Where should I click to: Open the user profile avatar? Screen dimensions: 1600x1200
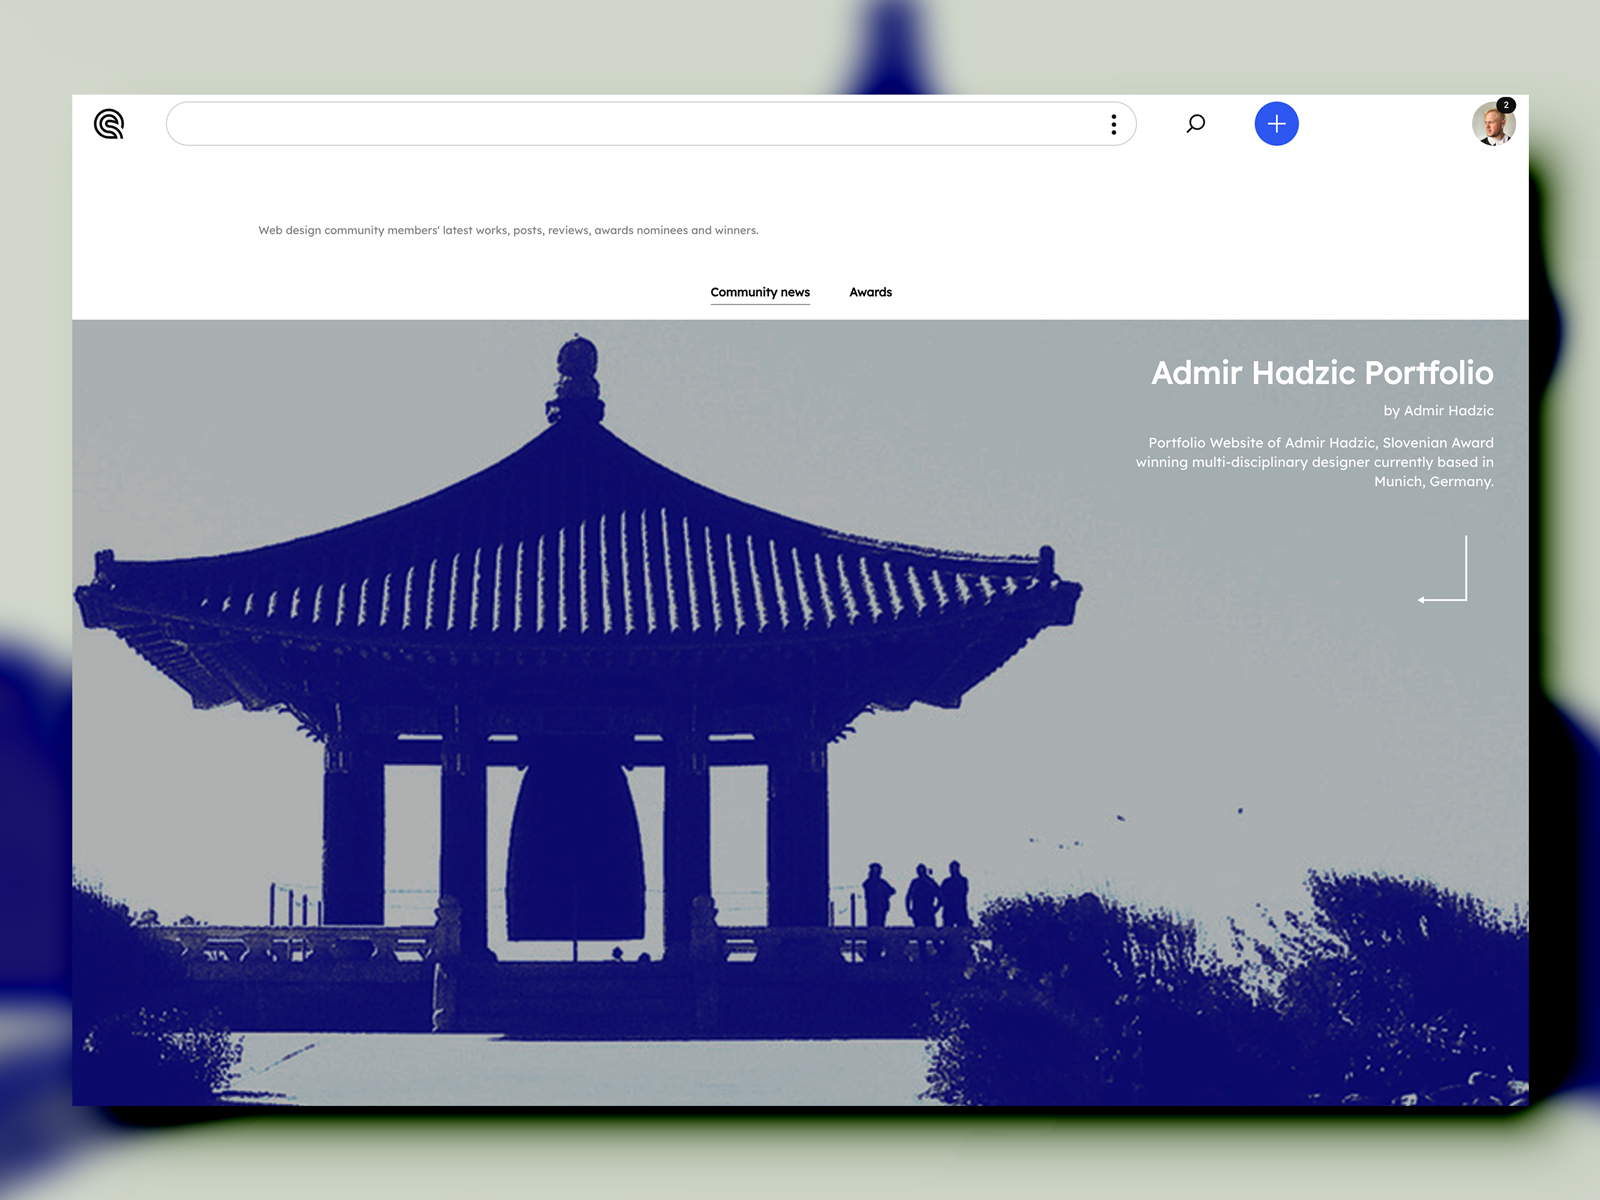[1491, 127]
